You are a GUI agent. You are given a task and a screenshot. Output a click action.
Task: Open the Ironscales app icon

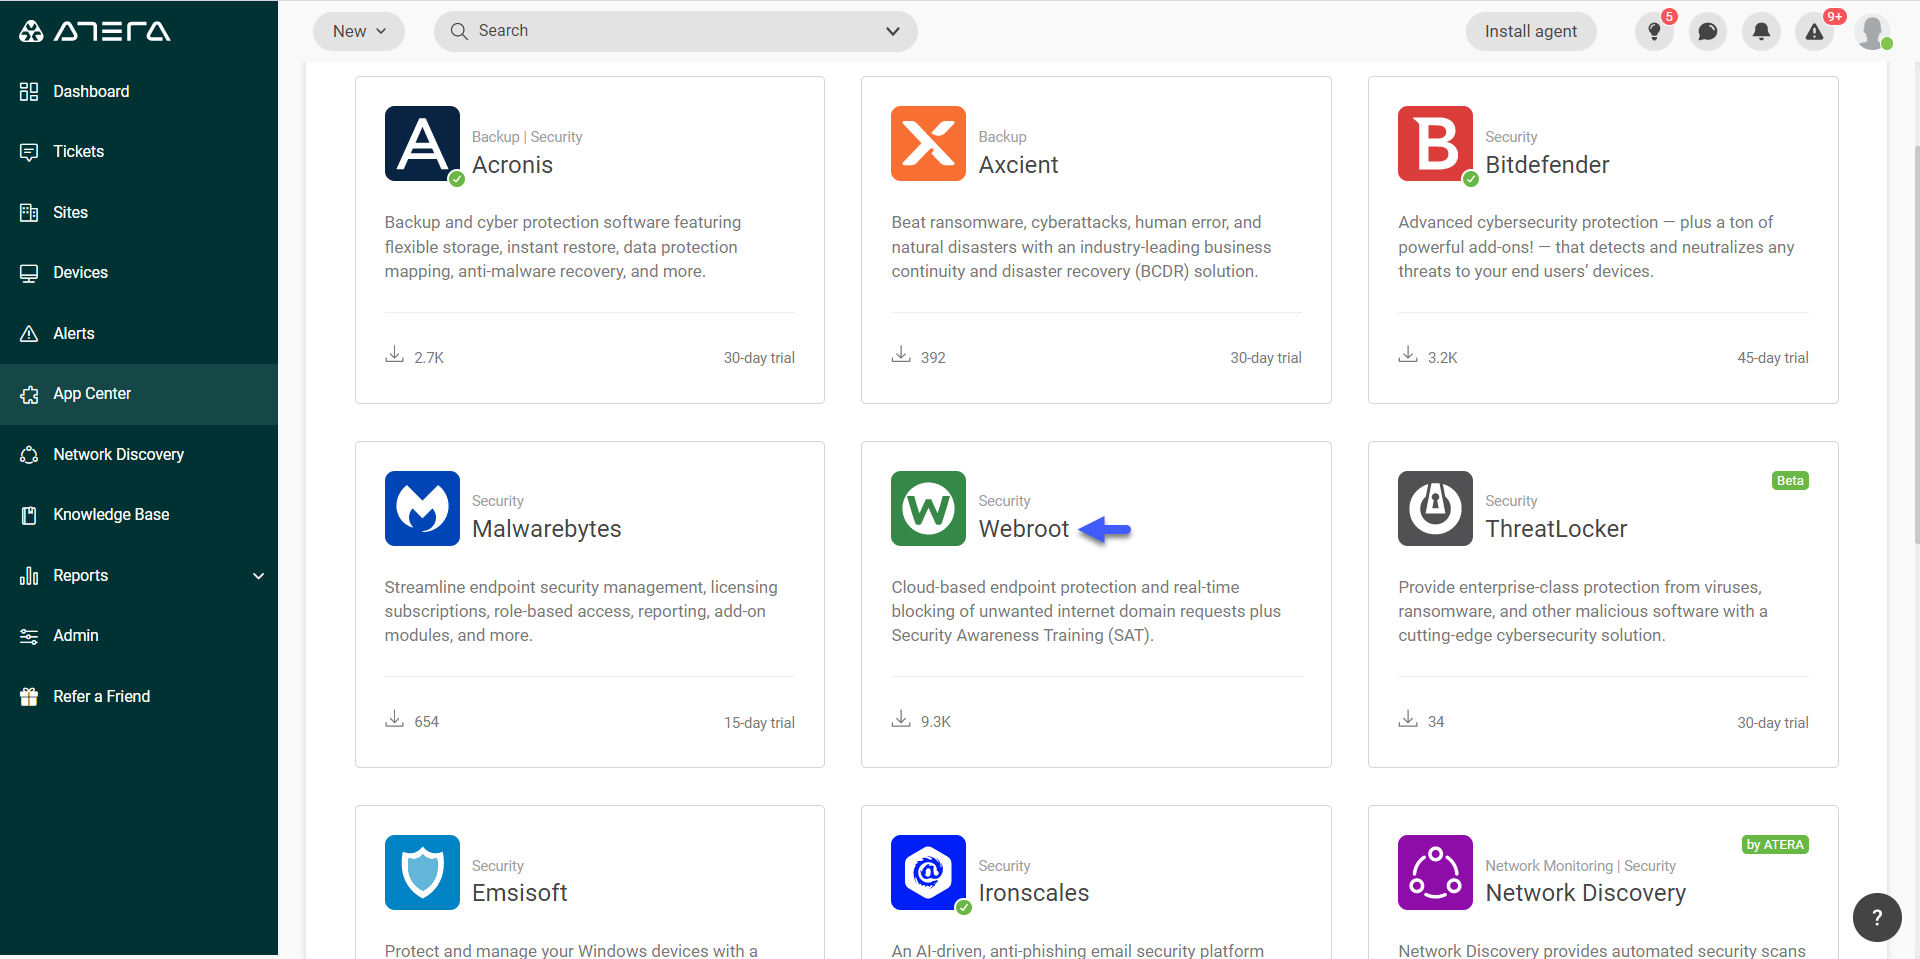pos(928,872)
